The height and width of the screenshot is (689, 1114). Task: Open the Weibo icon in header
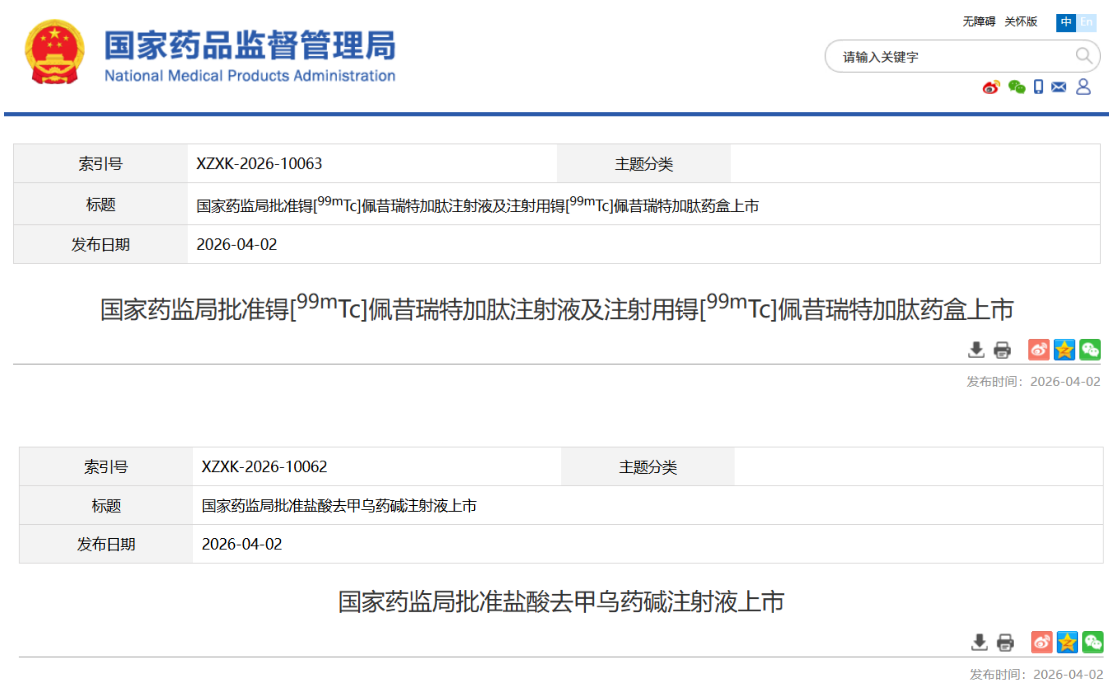[990, 87]
